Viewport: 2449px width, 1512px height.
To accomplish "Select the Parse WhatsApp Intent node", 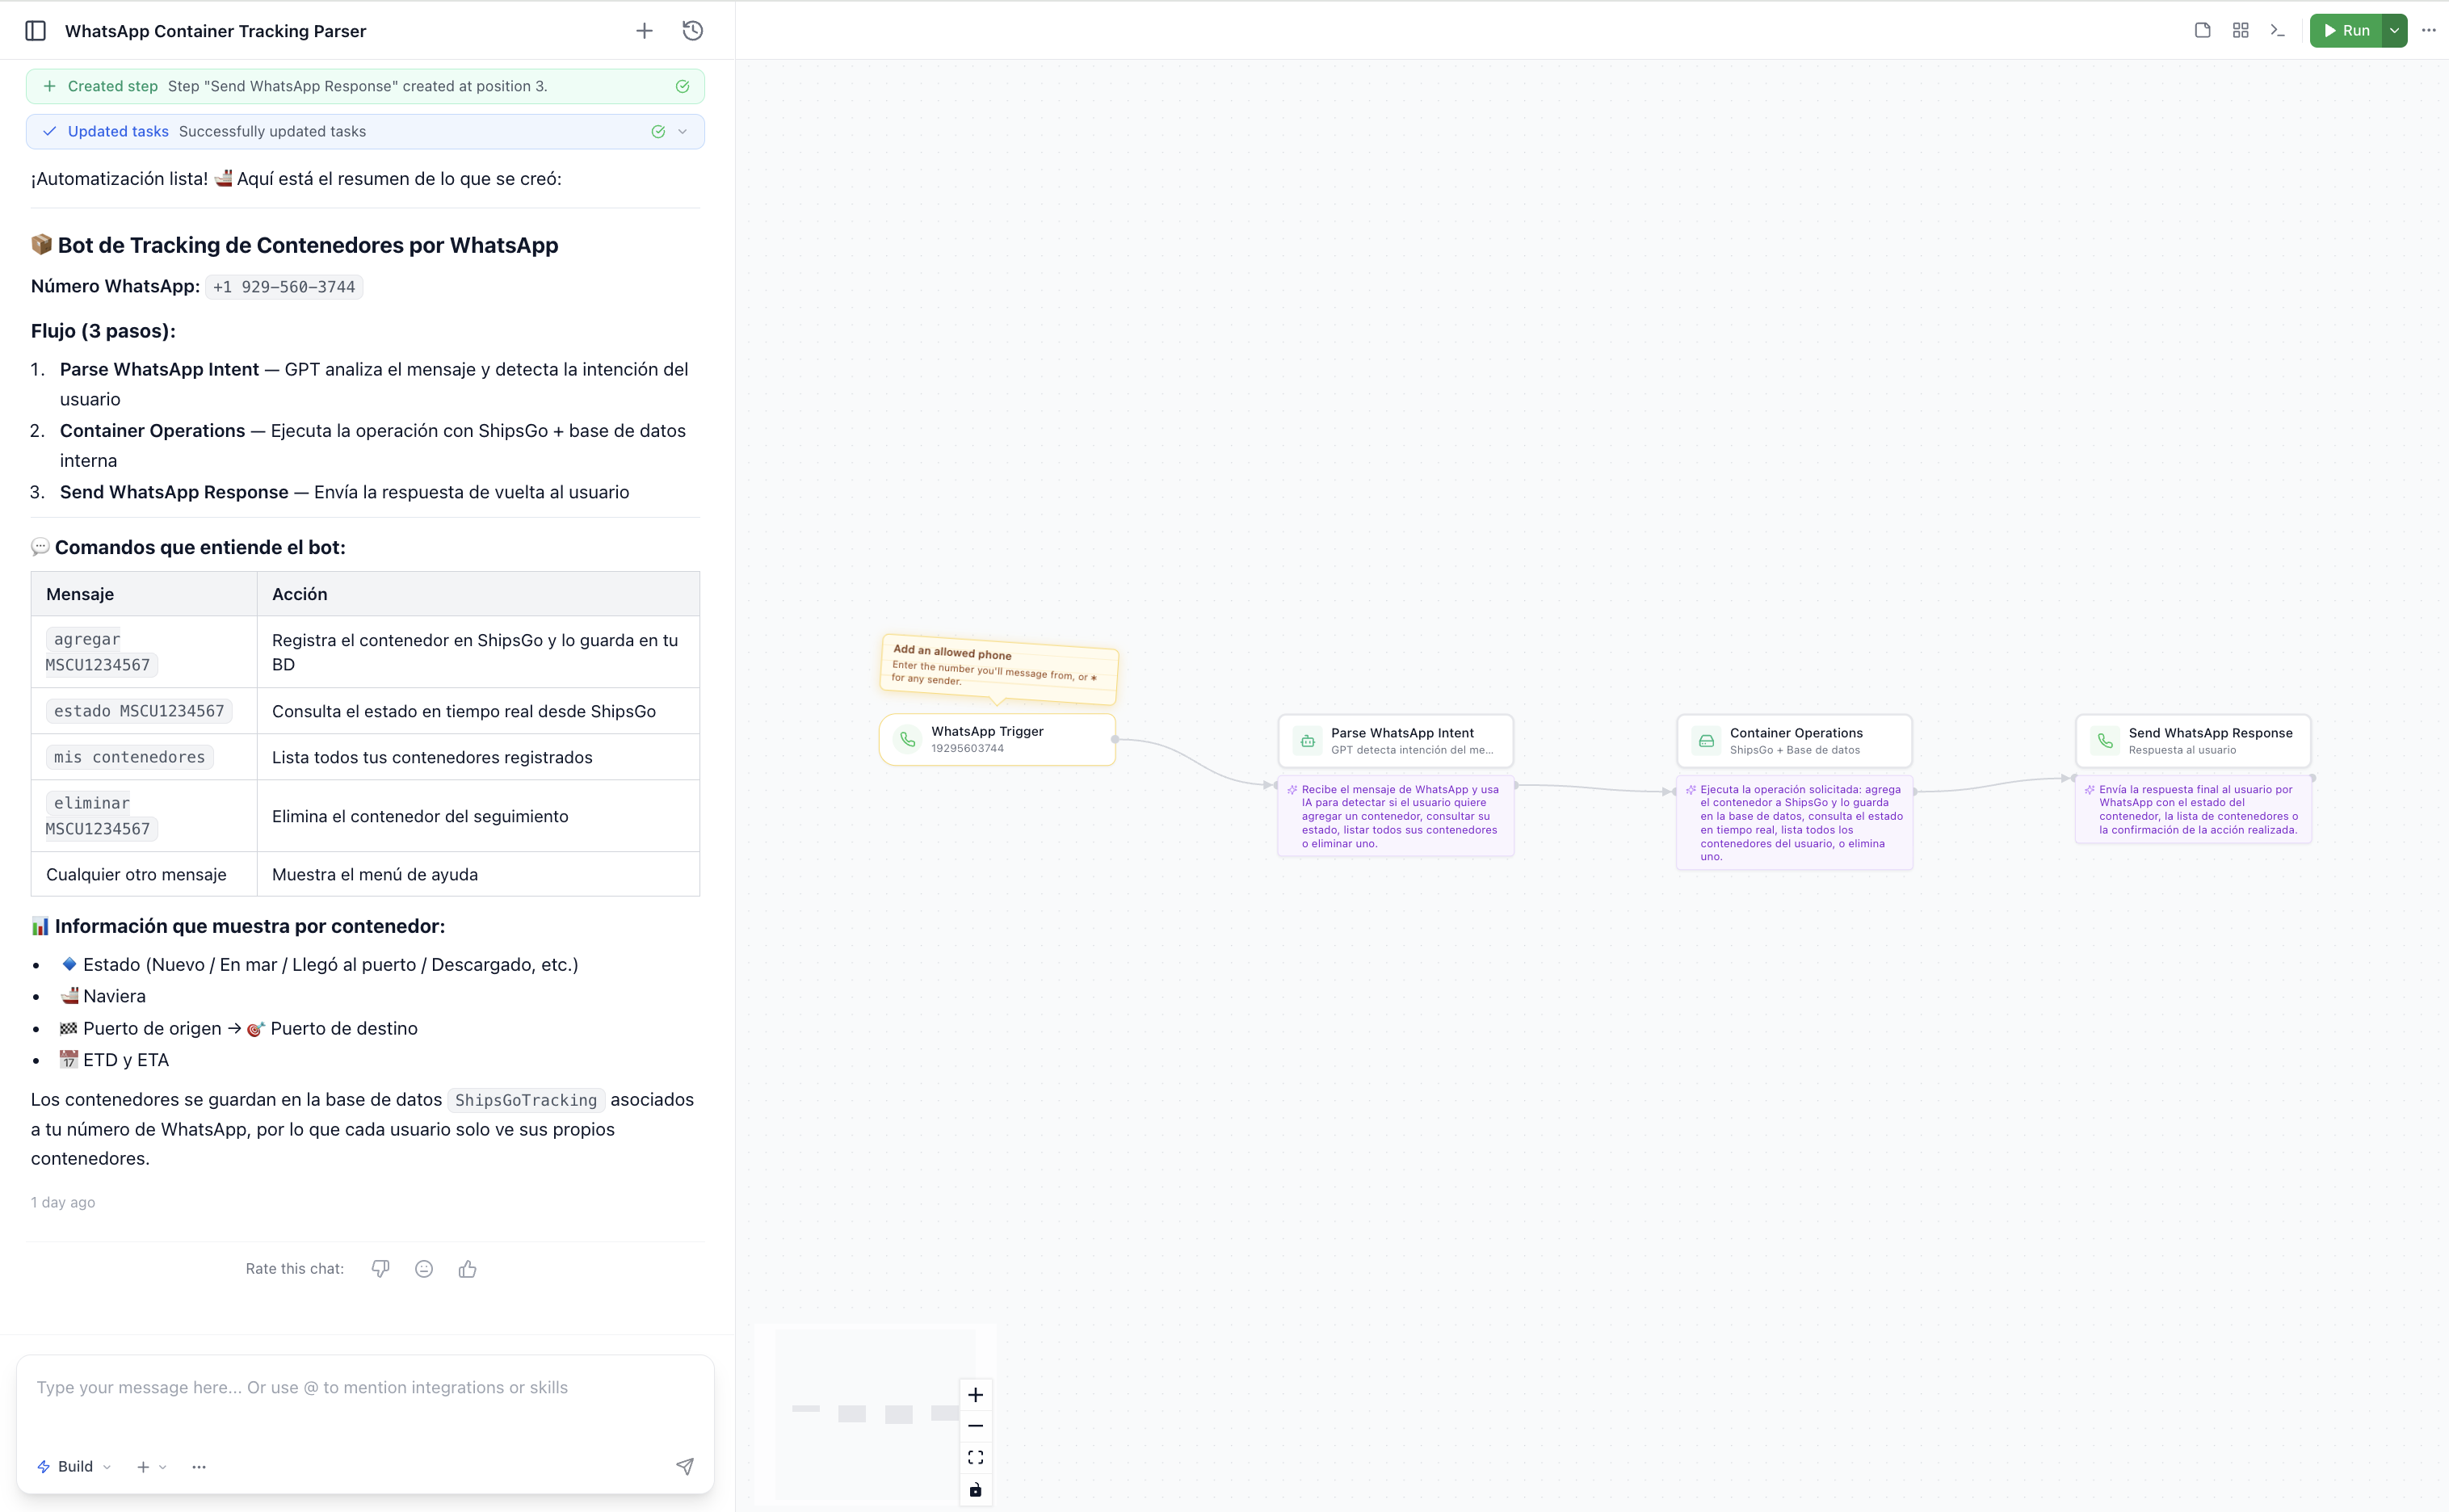I will pos(1395,740).
